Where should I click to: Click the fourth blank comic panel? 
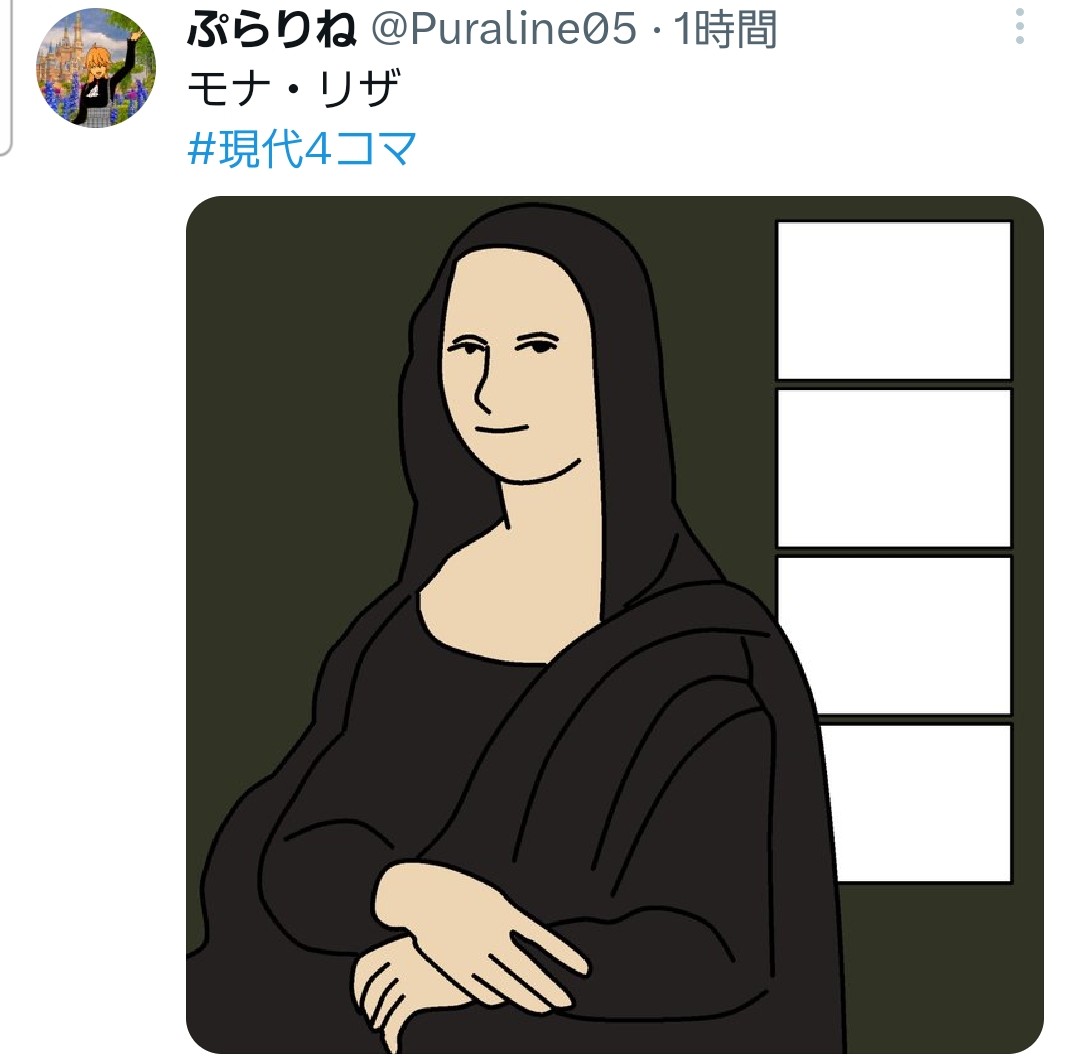(x=916, y=802)
